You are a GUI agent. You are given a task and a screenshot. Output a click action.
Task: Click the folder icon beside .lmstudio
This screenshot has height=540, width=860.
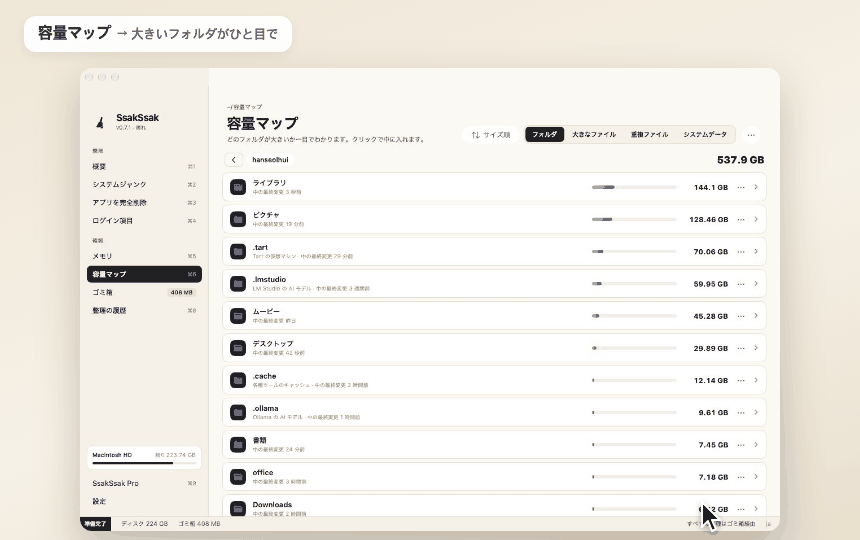tap(238, 284)
